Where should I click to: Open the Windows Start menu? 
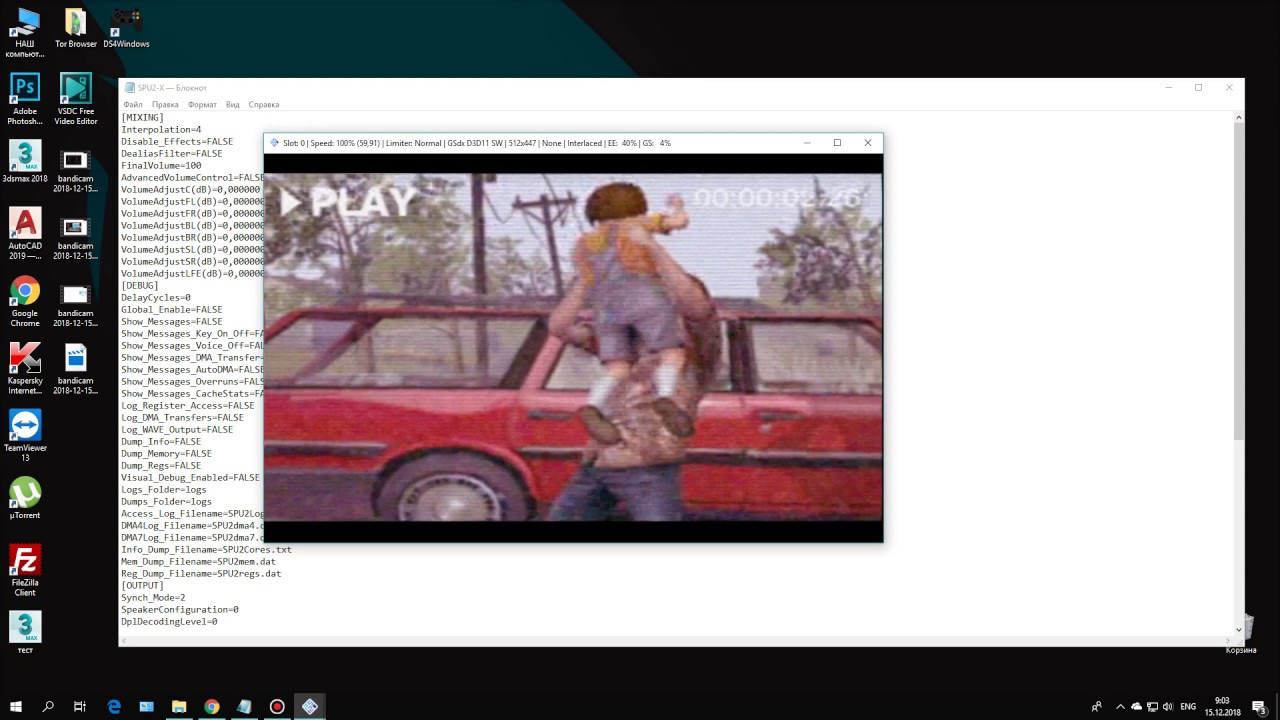point(16,706)
